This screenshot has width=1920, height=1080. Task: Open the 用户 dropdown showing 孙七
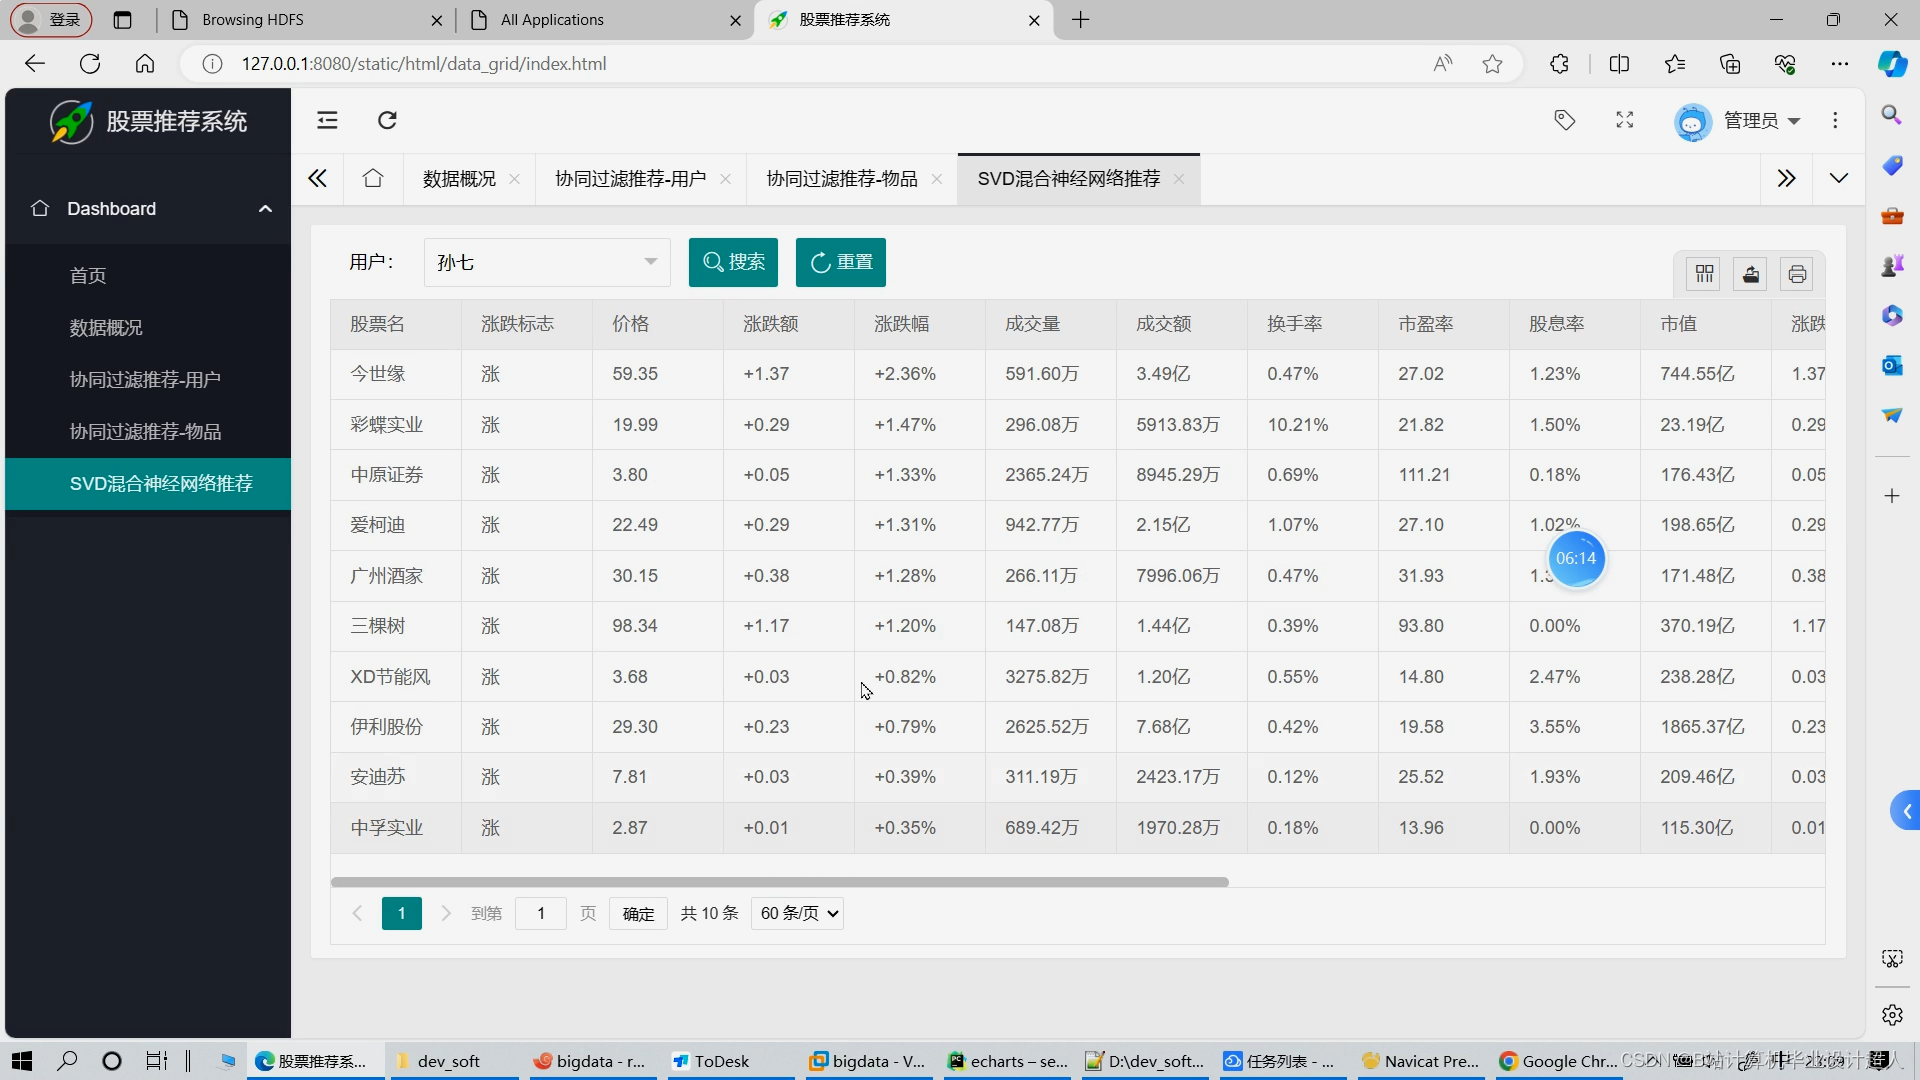(x=546, y=262)
